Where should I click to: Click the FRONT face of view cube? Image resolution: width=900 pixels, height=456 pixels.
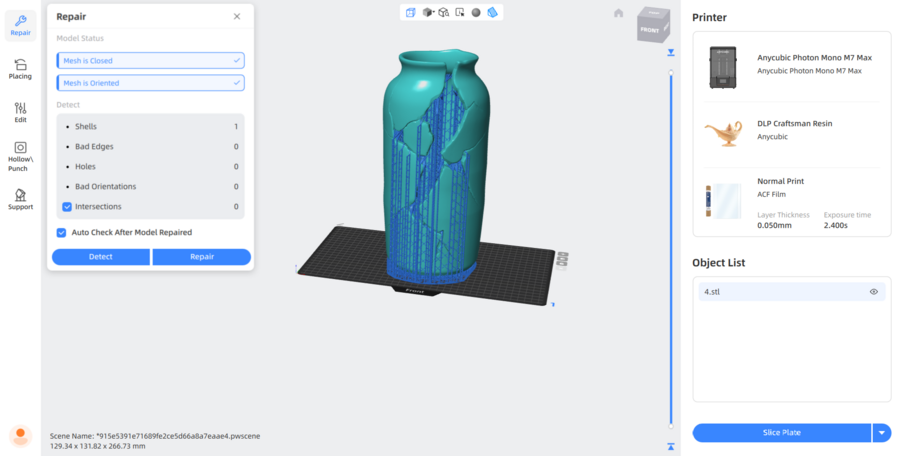tap(650, 30)
